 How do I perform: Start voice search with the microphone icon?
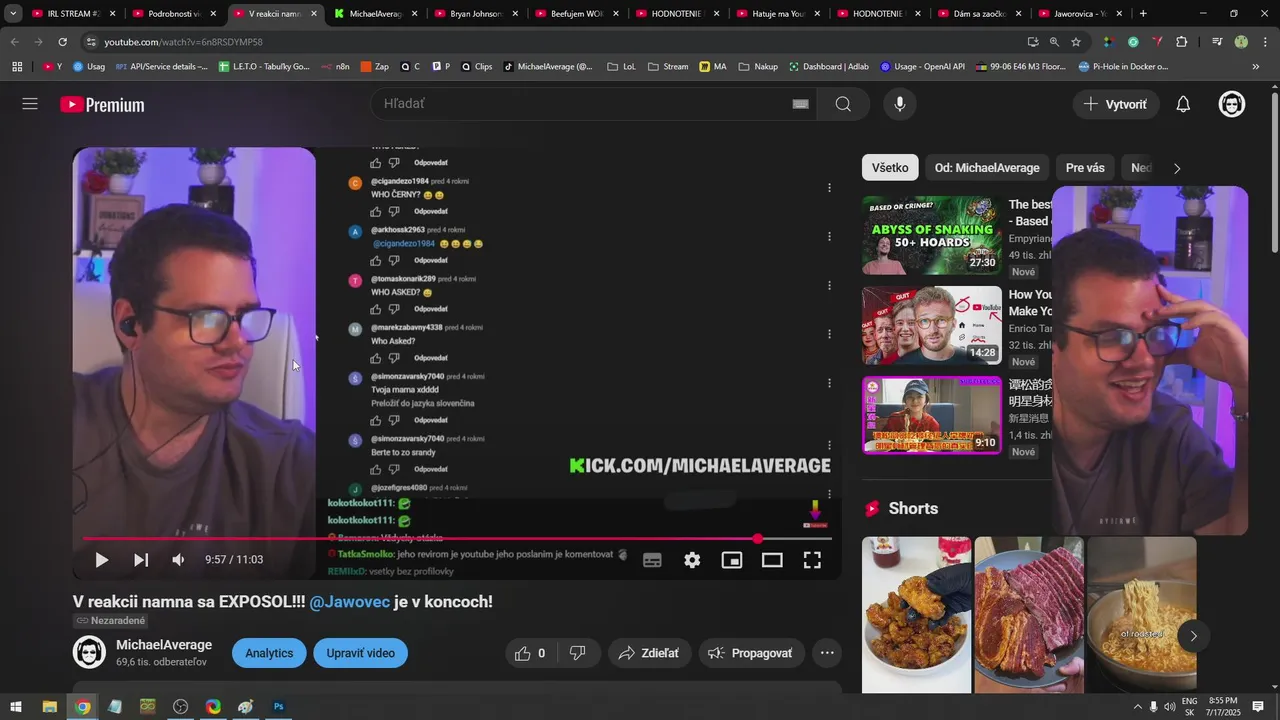900,104
